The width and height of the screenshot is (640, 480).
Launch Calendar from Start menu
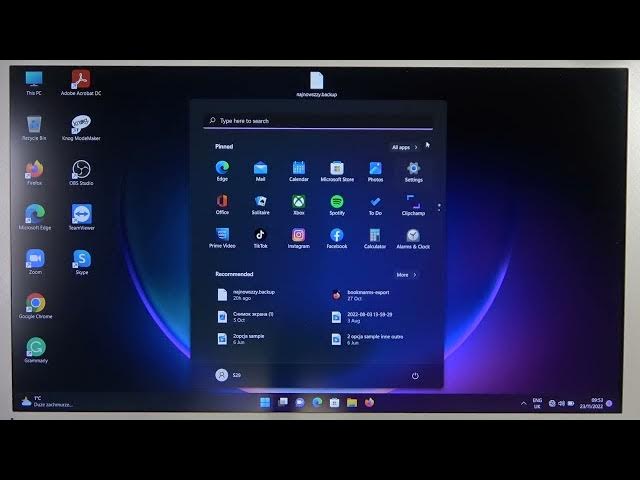(299, 171)
